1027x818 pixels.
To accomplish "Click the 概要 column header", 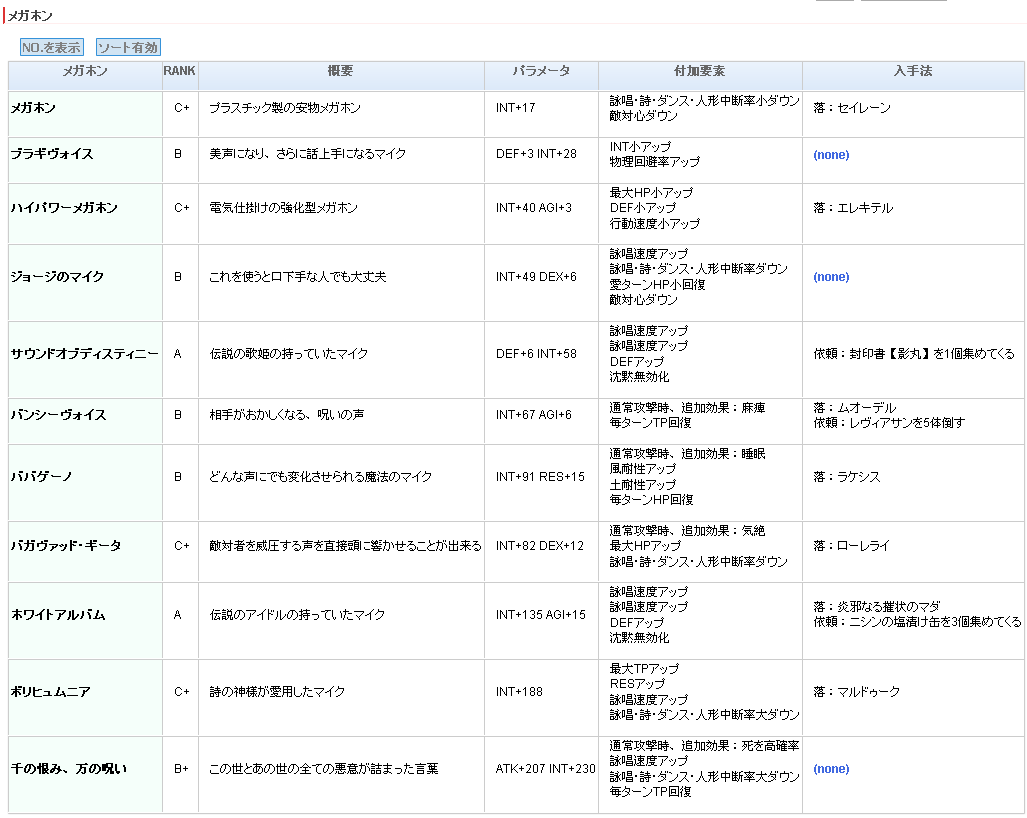I will click(x=341, y=72).
